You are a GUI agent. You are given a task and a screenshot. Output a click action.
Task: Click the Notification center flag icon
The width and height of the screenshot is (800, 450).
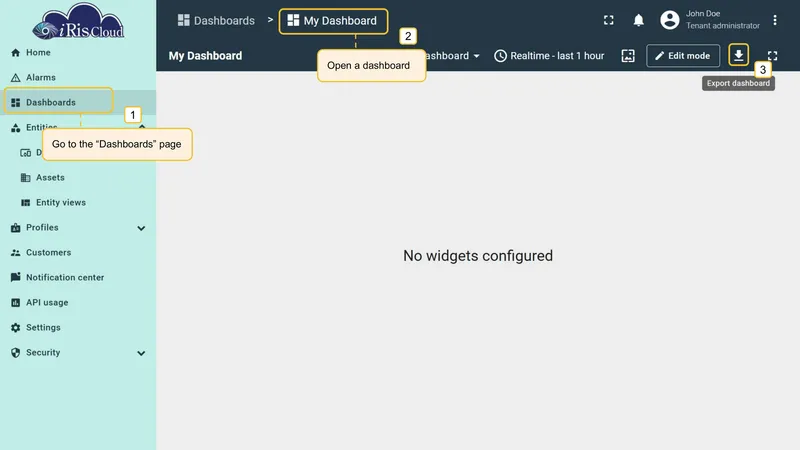pos(16,277)
